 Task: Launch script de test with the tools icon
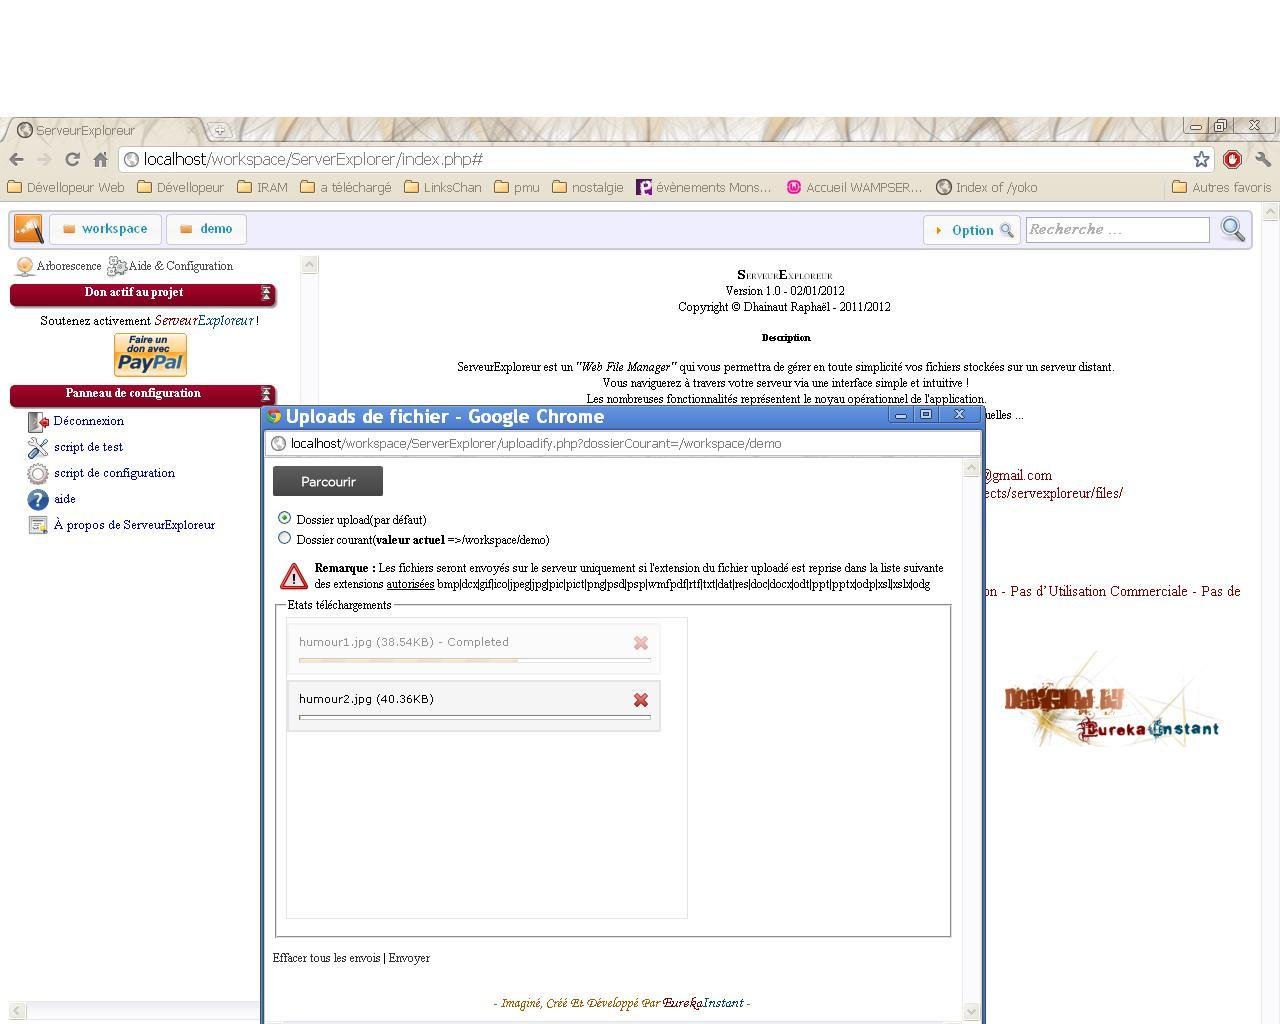(x=38, y=447)
